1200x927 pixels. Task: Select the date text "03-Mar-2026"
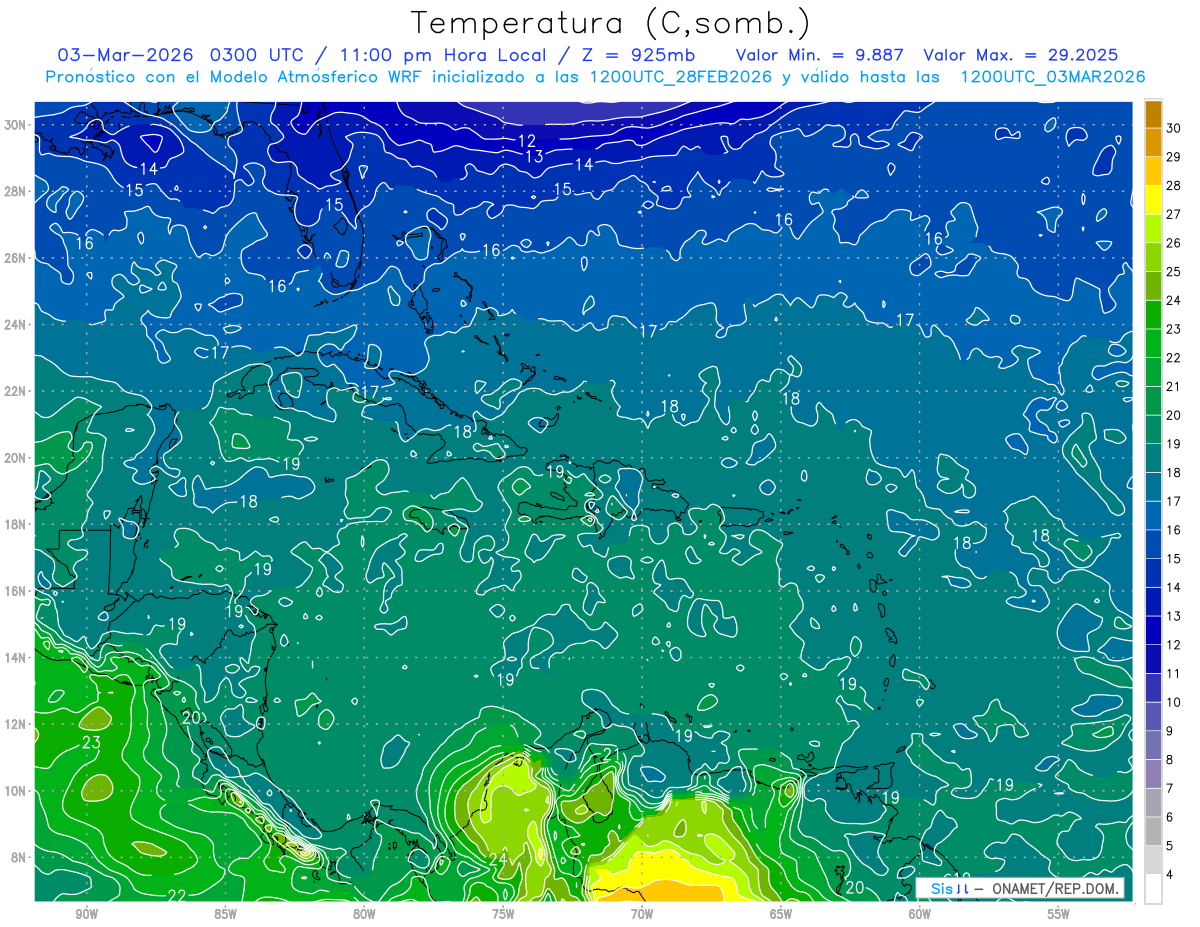click(126, 55)
